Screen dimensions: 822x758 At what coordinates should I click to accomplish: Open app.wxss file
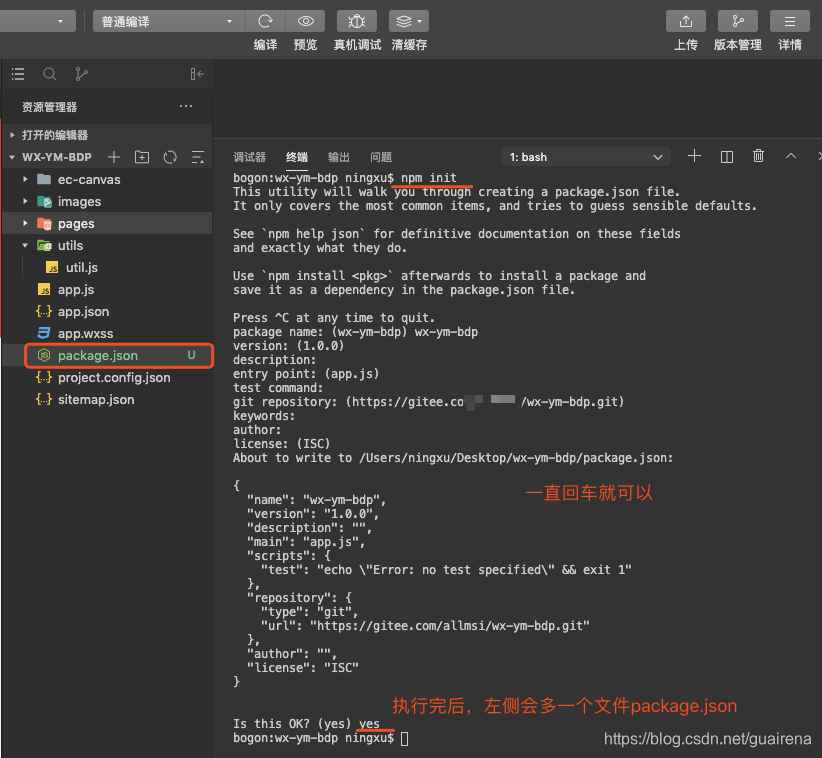coord(107,334)
